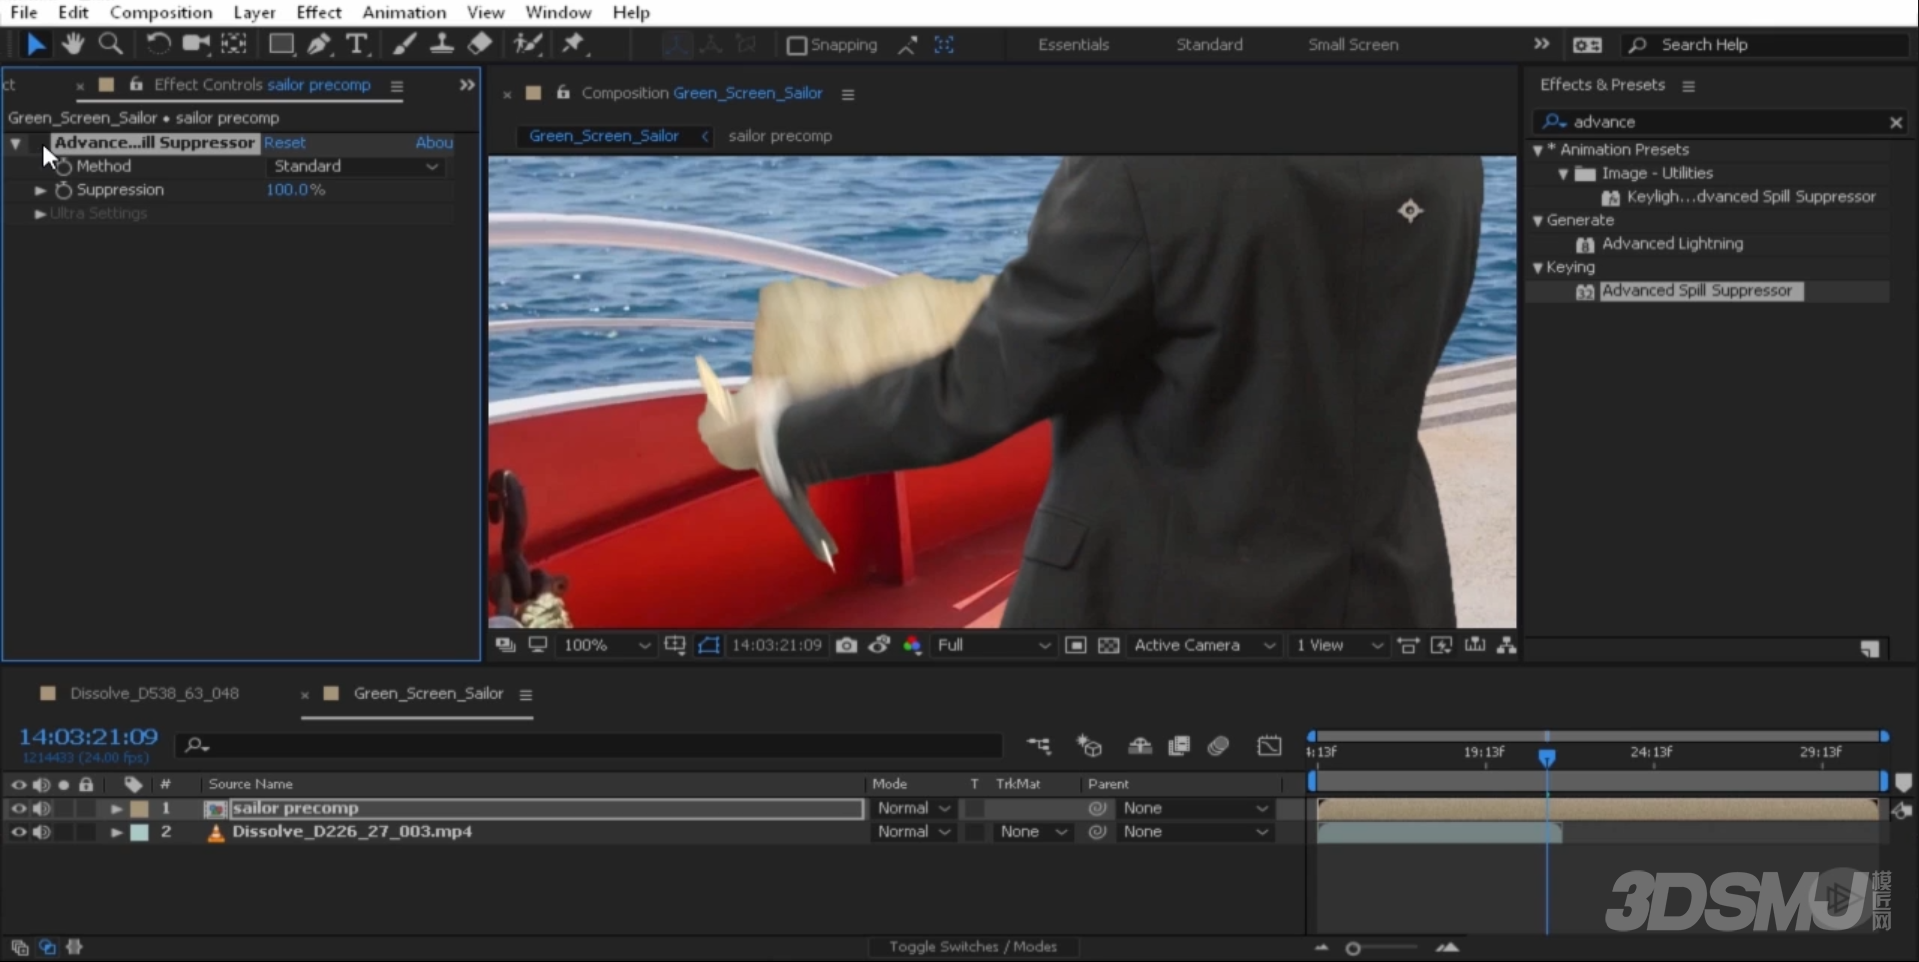This screenshot has height=962, width=1919.
Task: Open the Animation menu
Action: [x=404, y=12]
